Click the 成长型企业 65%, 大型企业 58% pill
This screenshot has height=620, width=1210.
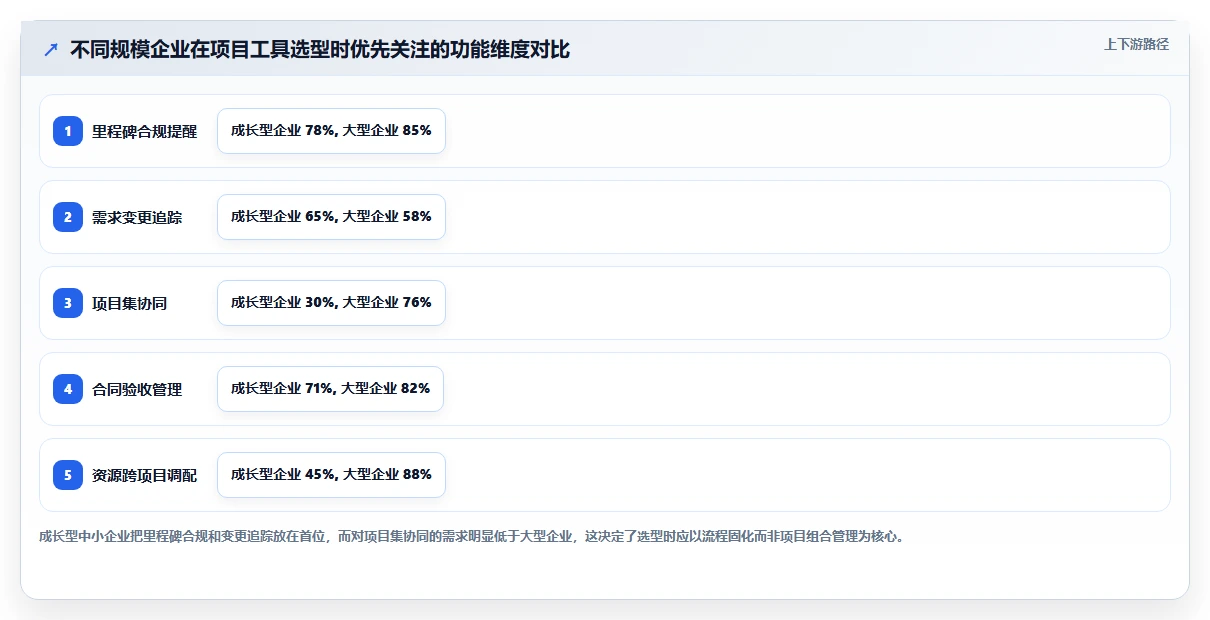[331, 217]
